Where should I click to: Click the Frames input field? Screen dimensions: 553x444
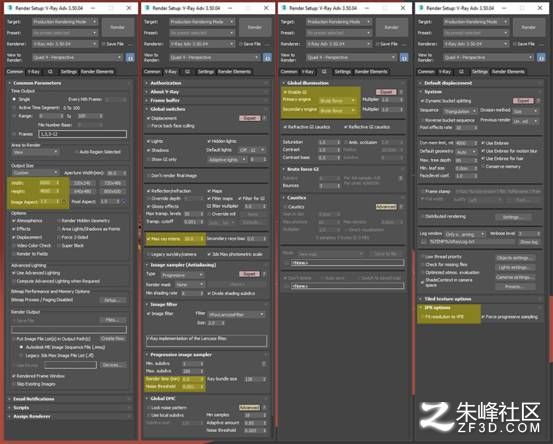83,134
